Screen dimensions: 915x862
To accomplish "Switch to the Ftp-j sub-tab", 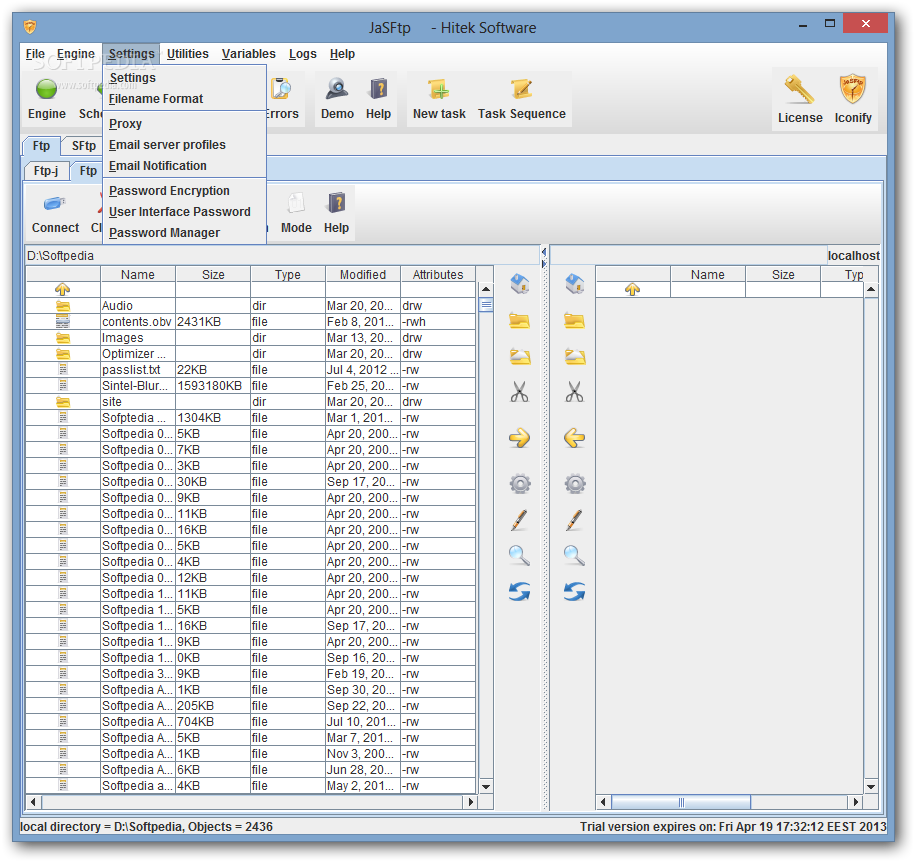I will [x=46, y=171].
